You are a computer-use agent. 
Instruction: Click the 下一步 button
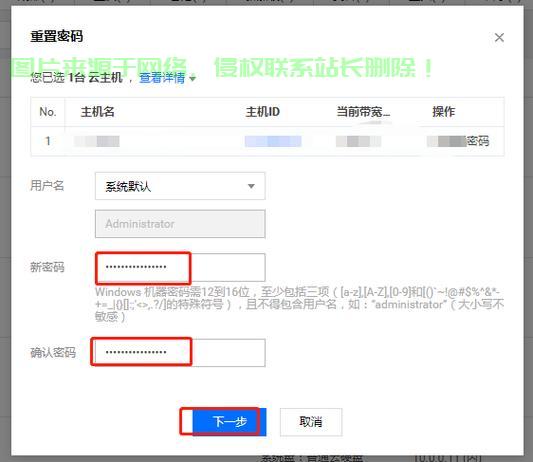229,422
